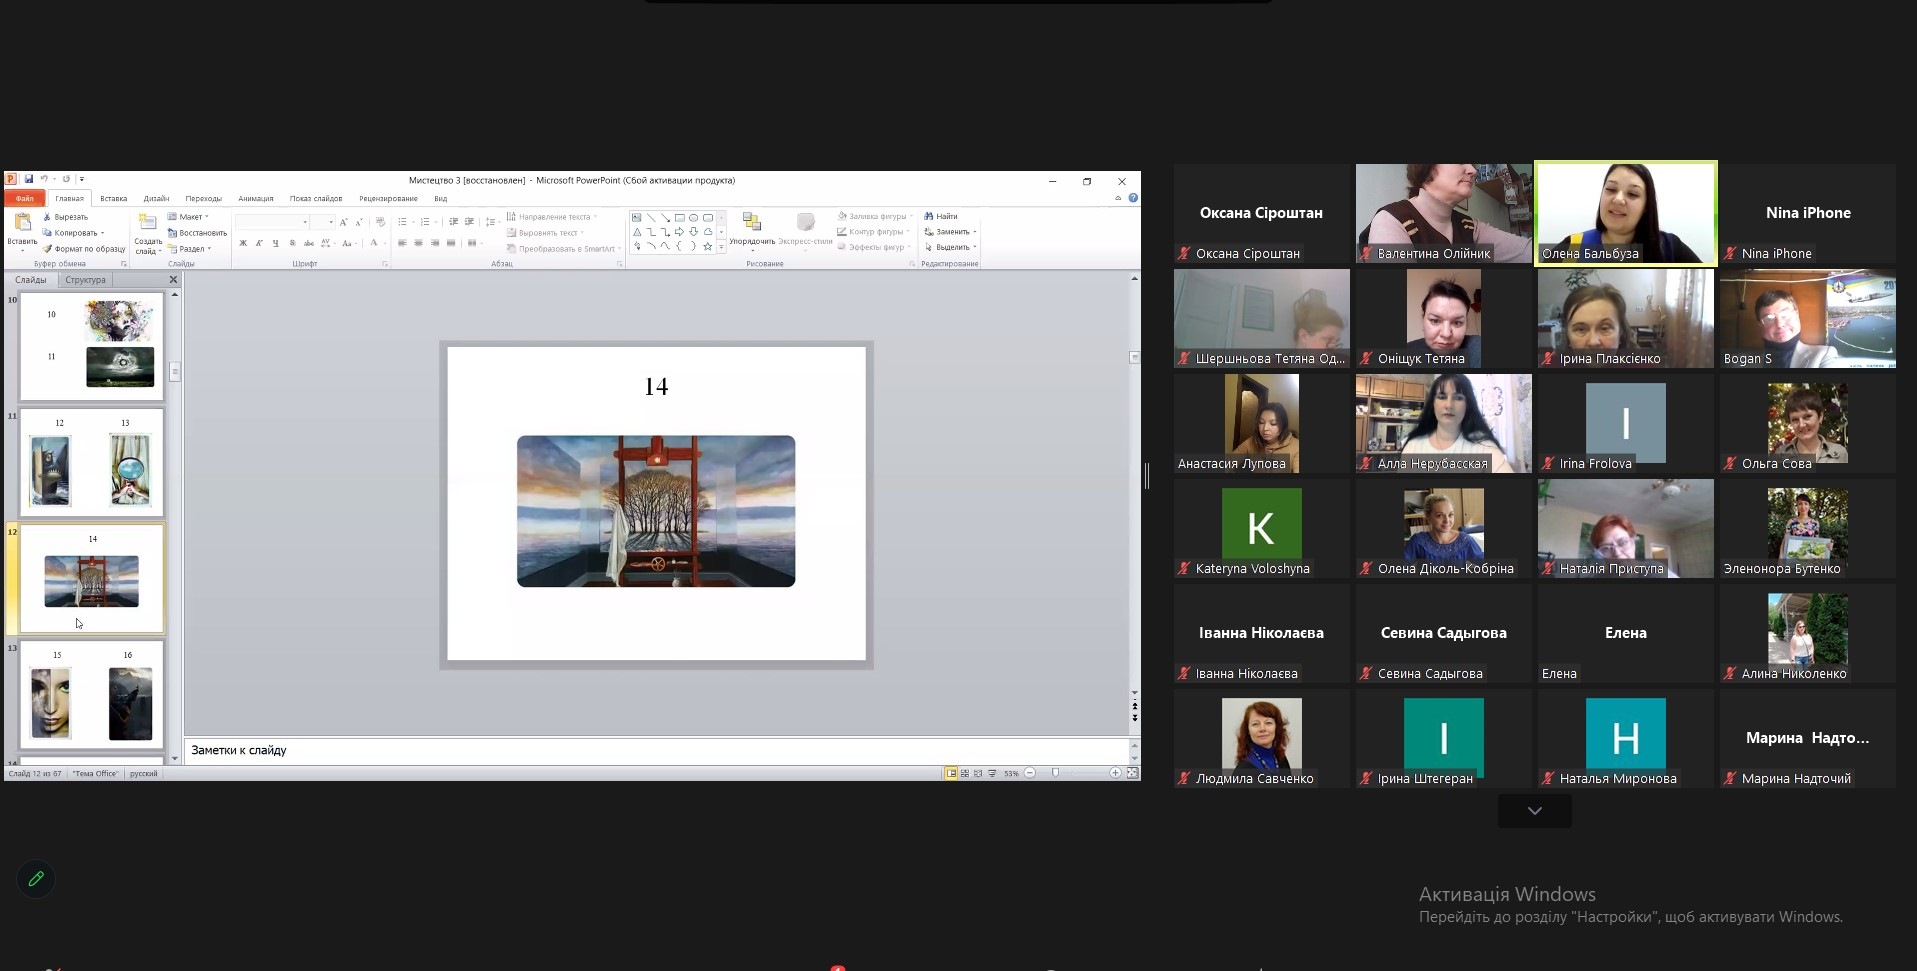1917x971 pixels.
Task: Click the Paste (Вставить) clipboard icon
Action: tap(22, 223)
